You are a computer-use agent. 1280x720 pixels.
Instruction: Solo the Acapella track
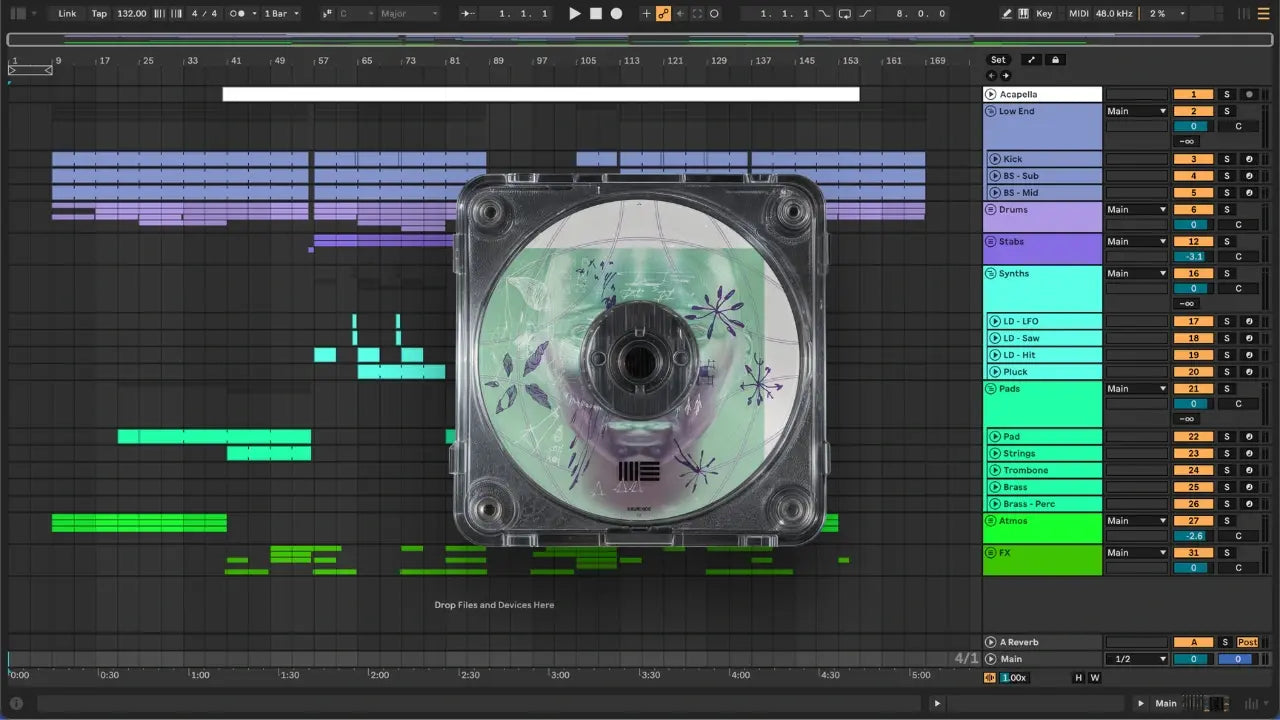(1227, 94)
